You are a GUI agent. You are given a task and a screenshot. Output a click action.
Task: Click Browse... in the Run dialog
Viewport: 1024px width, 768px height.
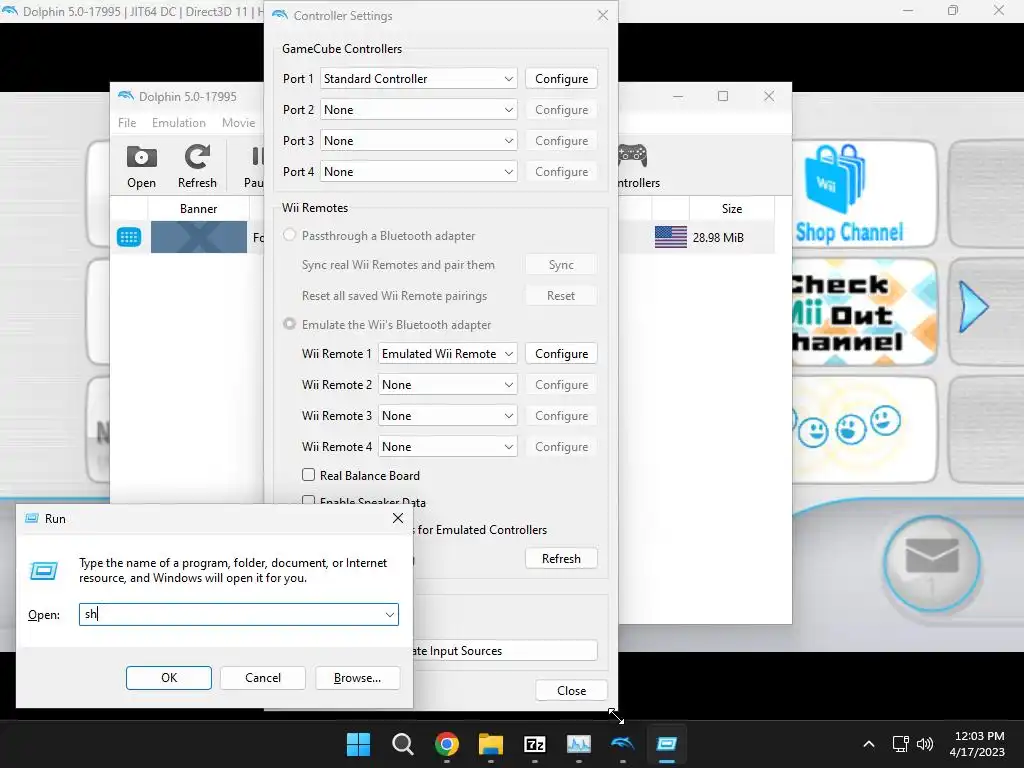click(357, 678)
